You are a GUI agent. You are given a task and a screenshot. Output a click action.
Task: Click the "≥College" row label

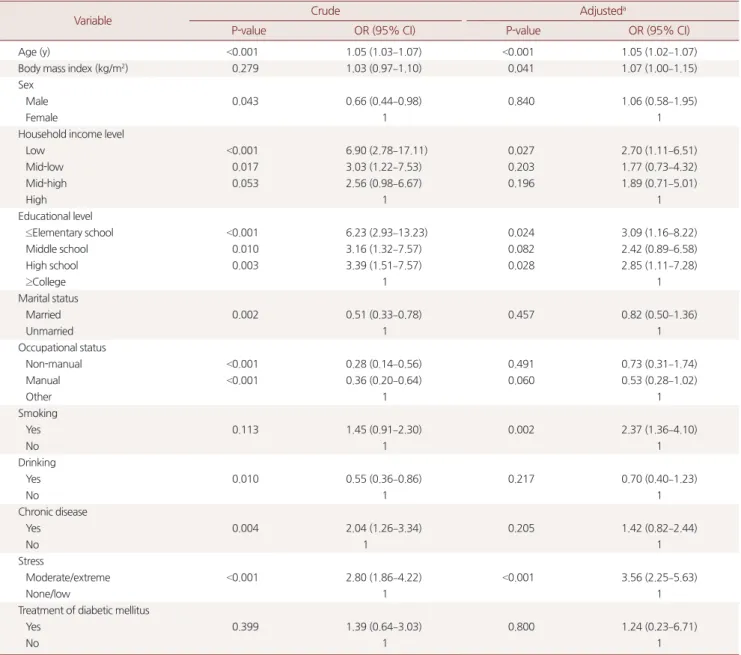tap(45, 282)
